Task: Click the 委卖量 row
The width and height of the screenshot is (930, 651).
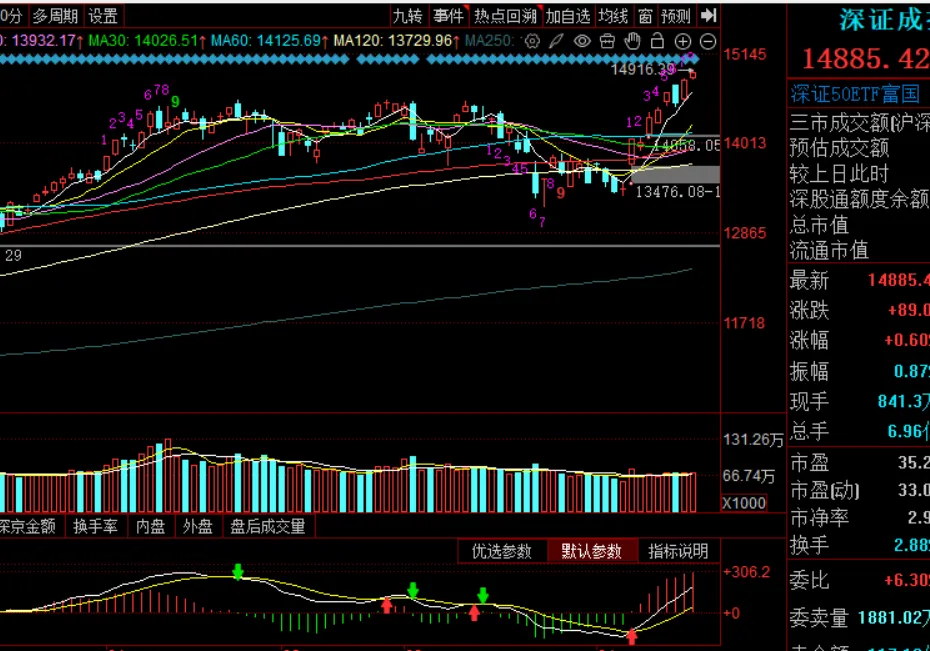Action: coord(859,618)
